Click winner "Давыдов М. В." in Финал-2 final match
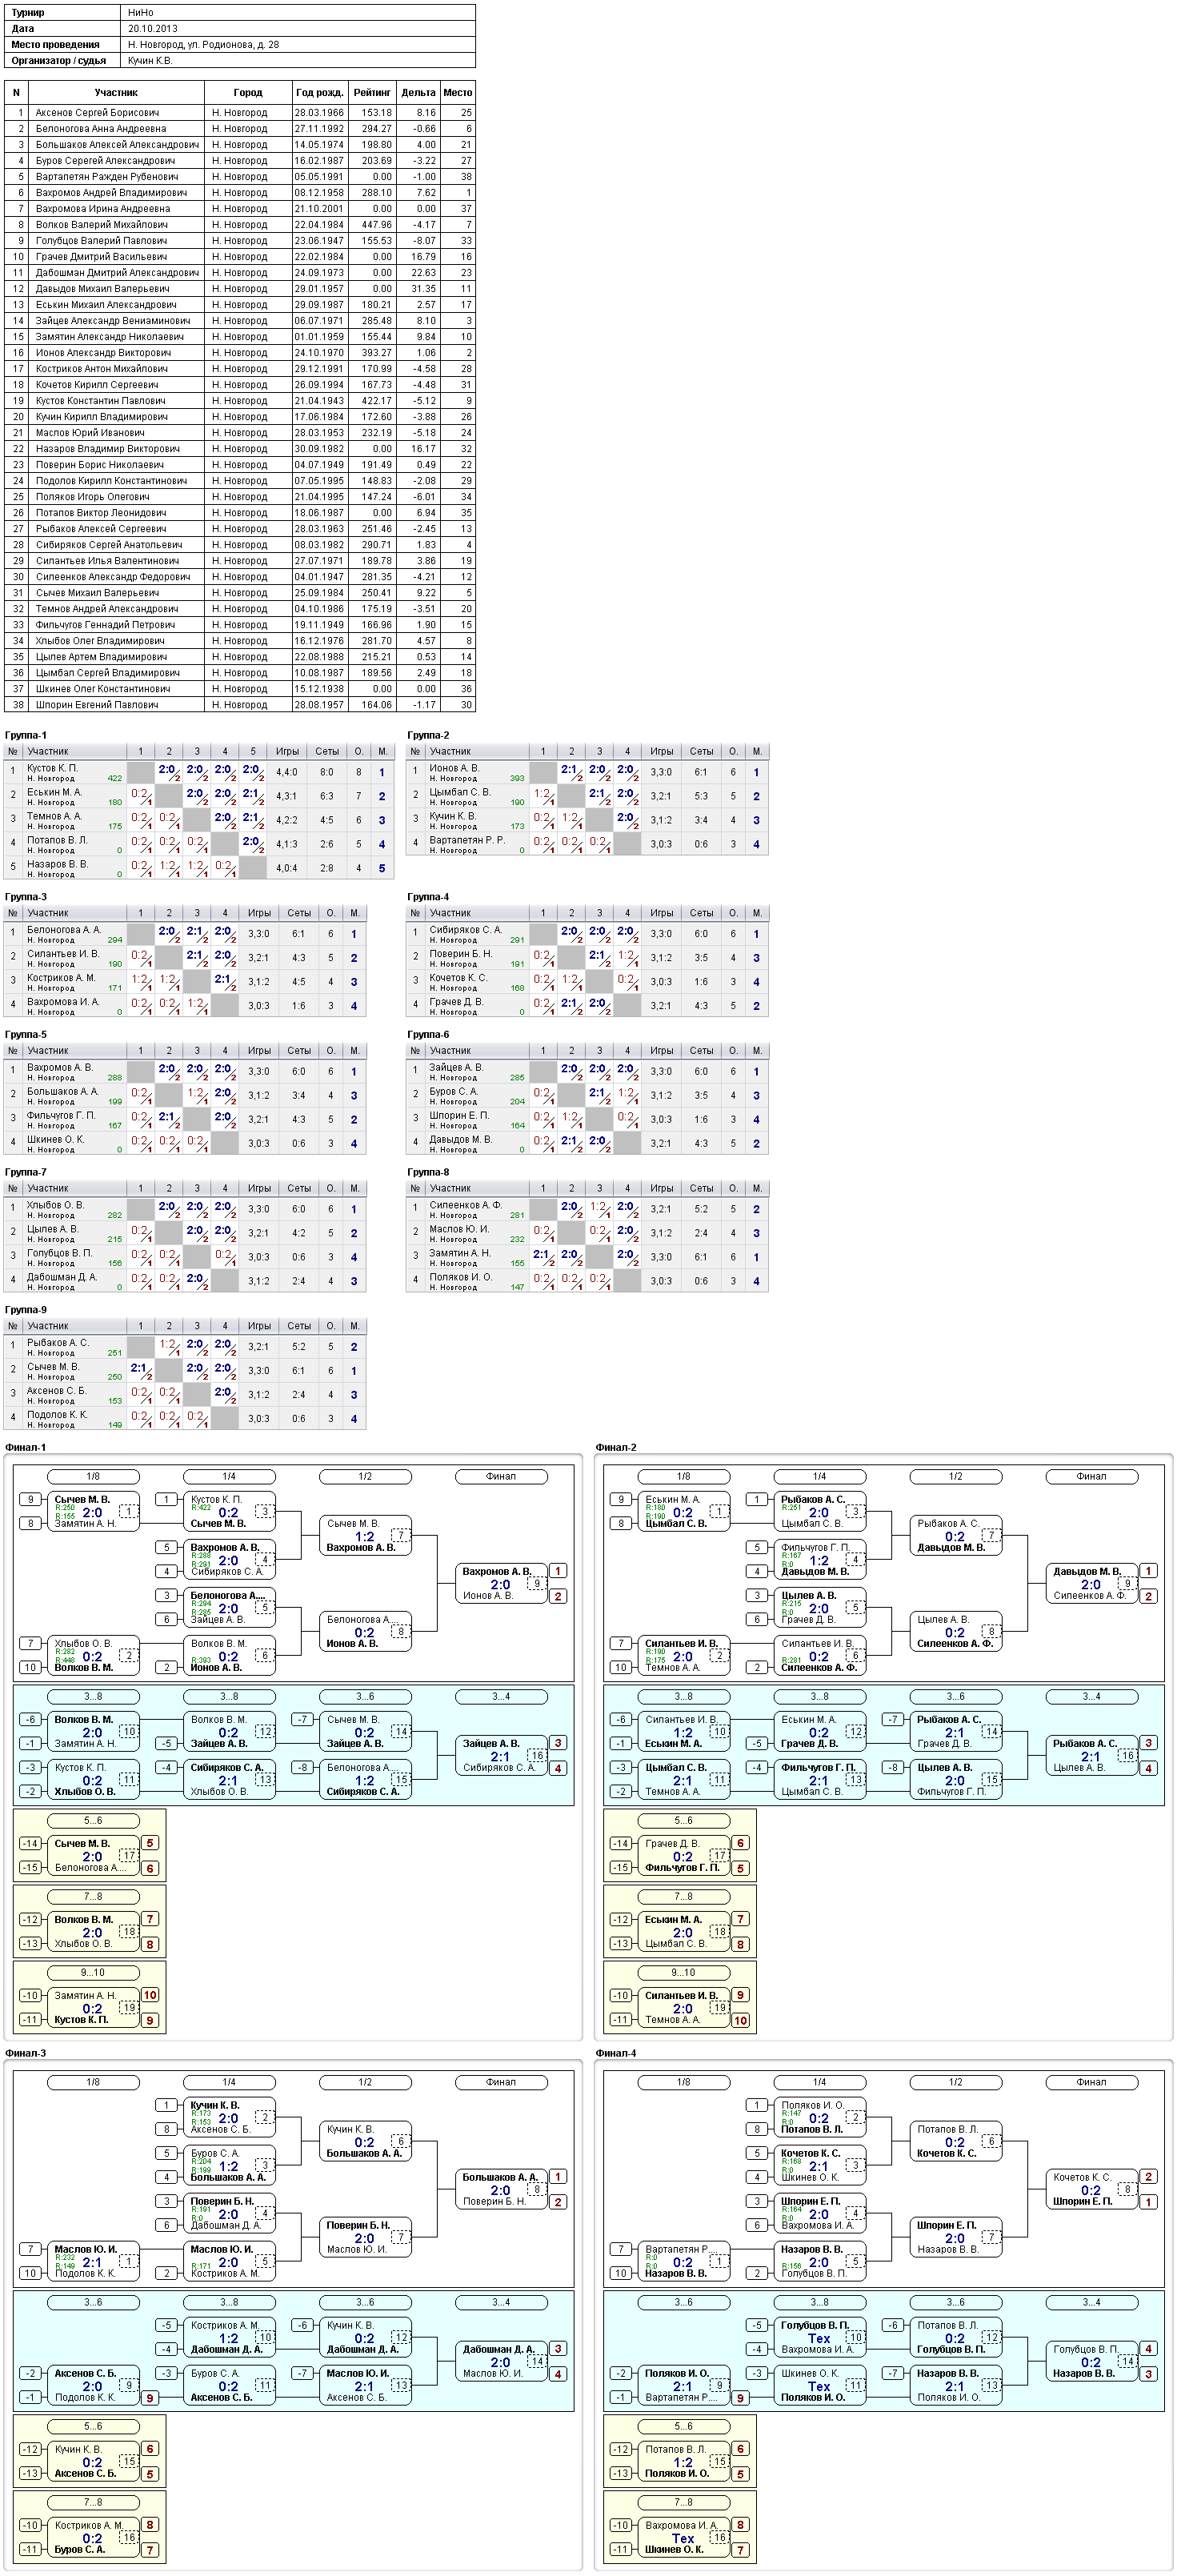The height and width of the screenshot is (2576, 1181). [1086, 1571]
